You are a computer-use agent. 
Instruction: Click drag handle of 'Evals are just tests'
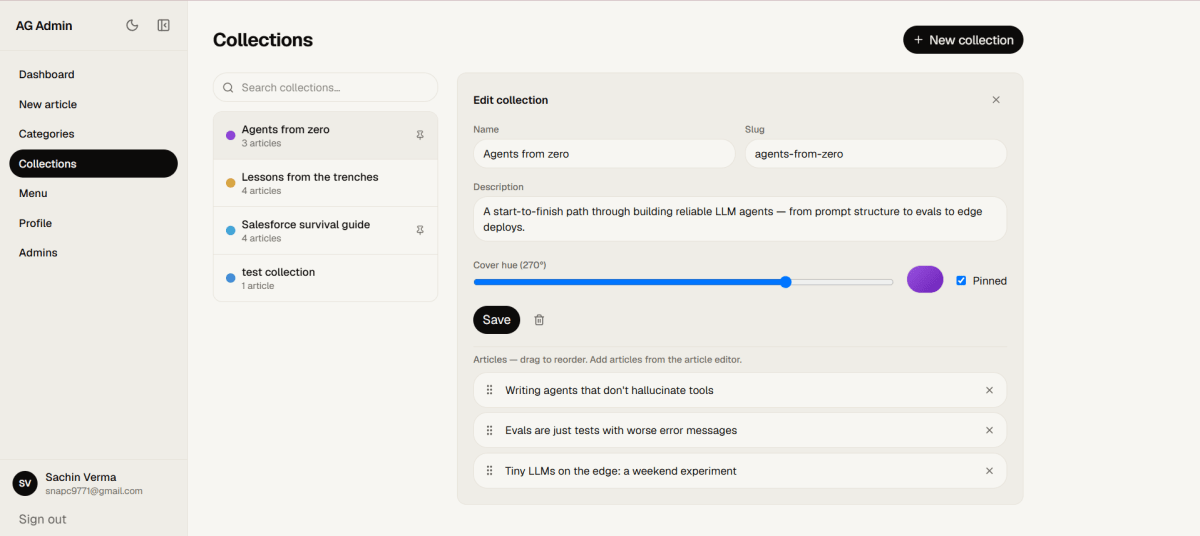tap(490, 430)
